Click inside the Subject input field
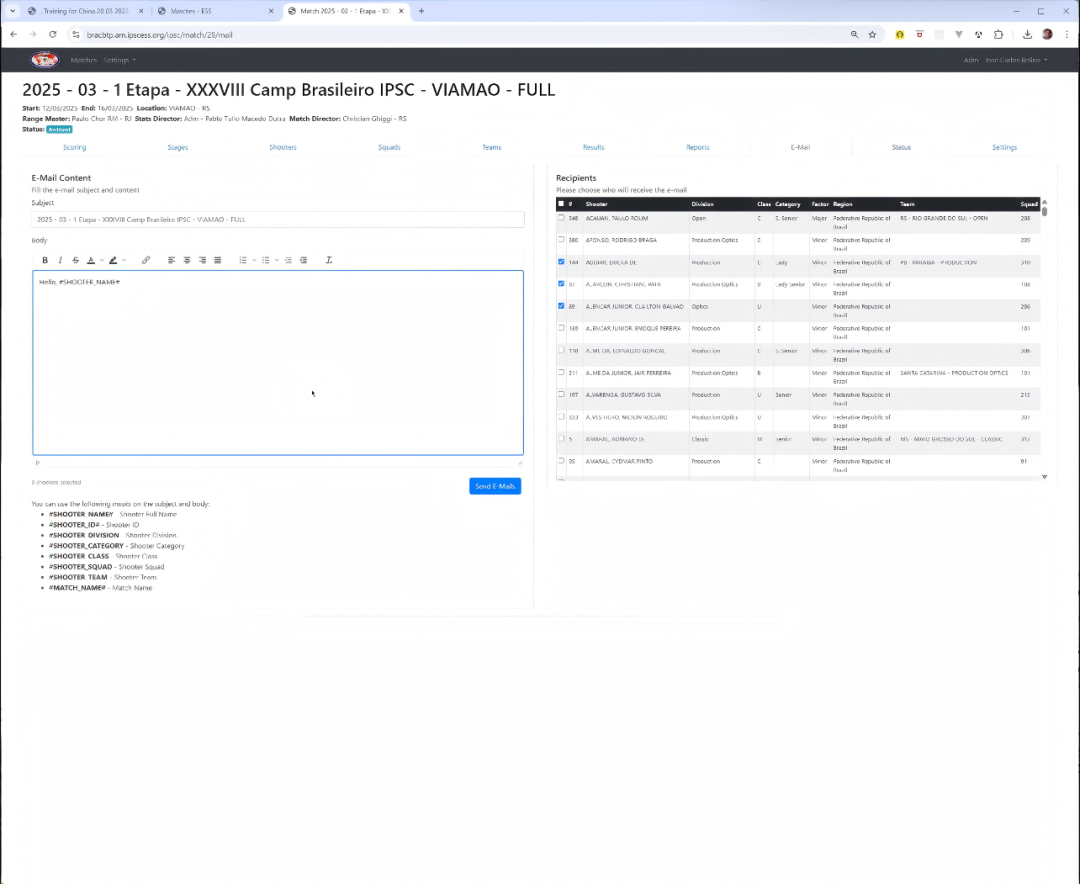This screenshot has height=884, width=1080. pos(278,219)
